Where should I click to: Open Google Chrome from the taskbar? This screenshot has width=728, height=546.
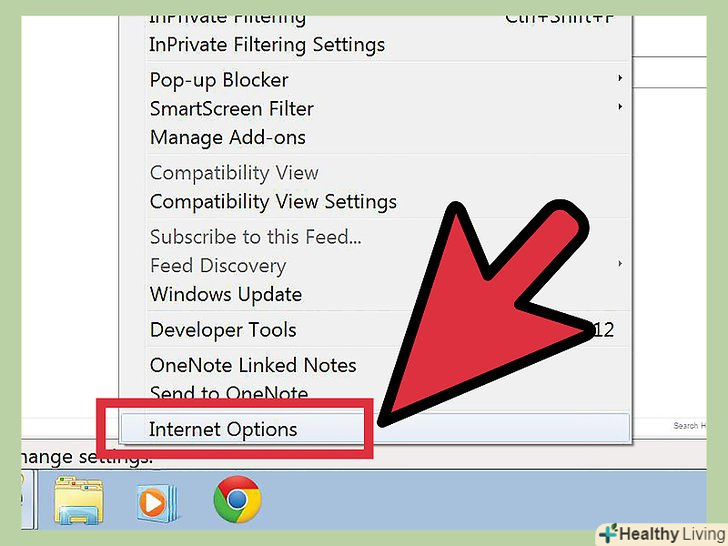point(237,500)
